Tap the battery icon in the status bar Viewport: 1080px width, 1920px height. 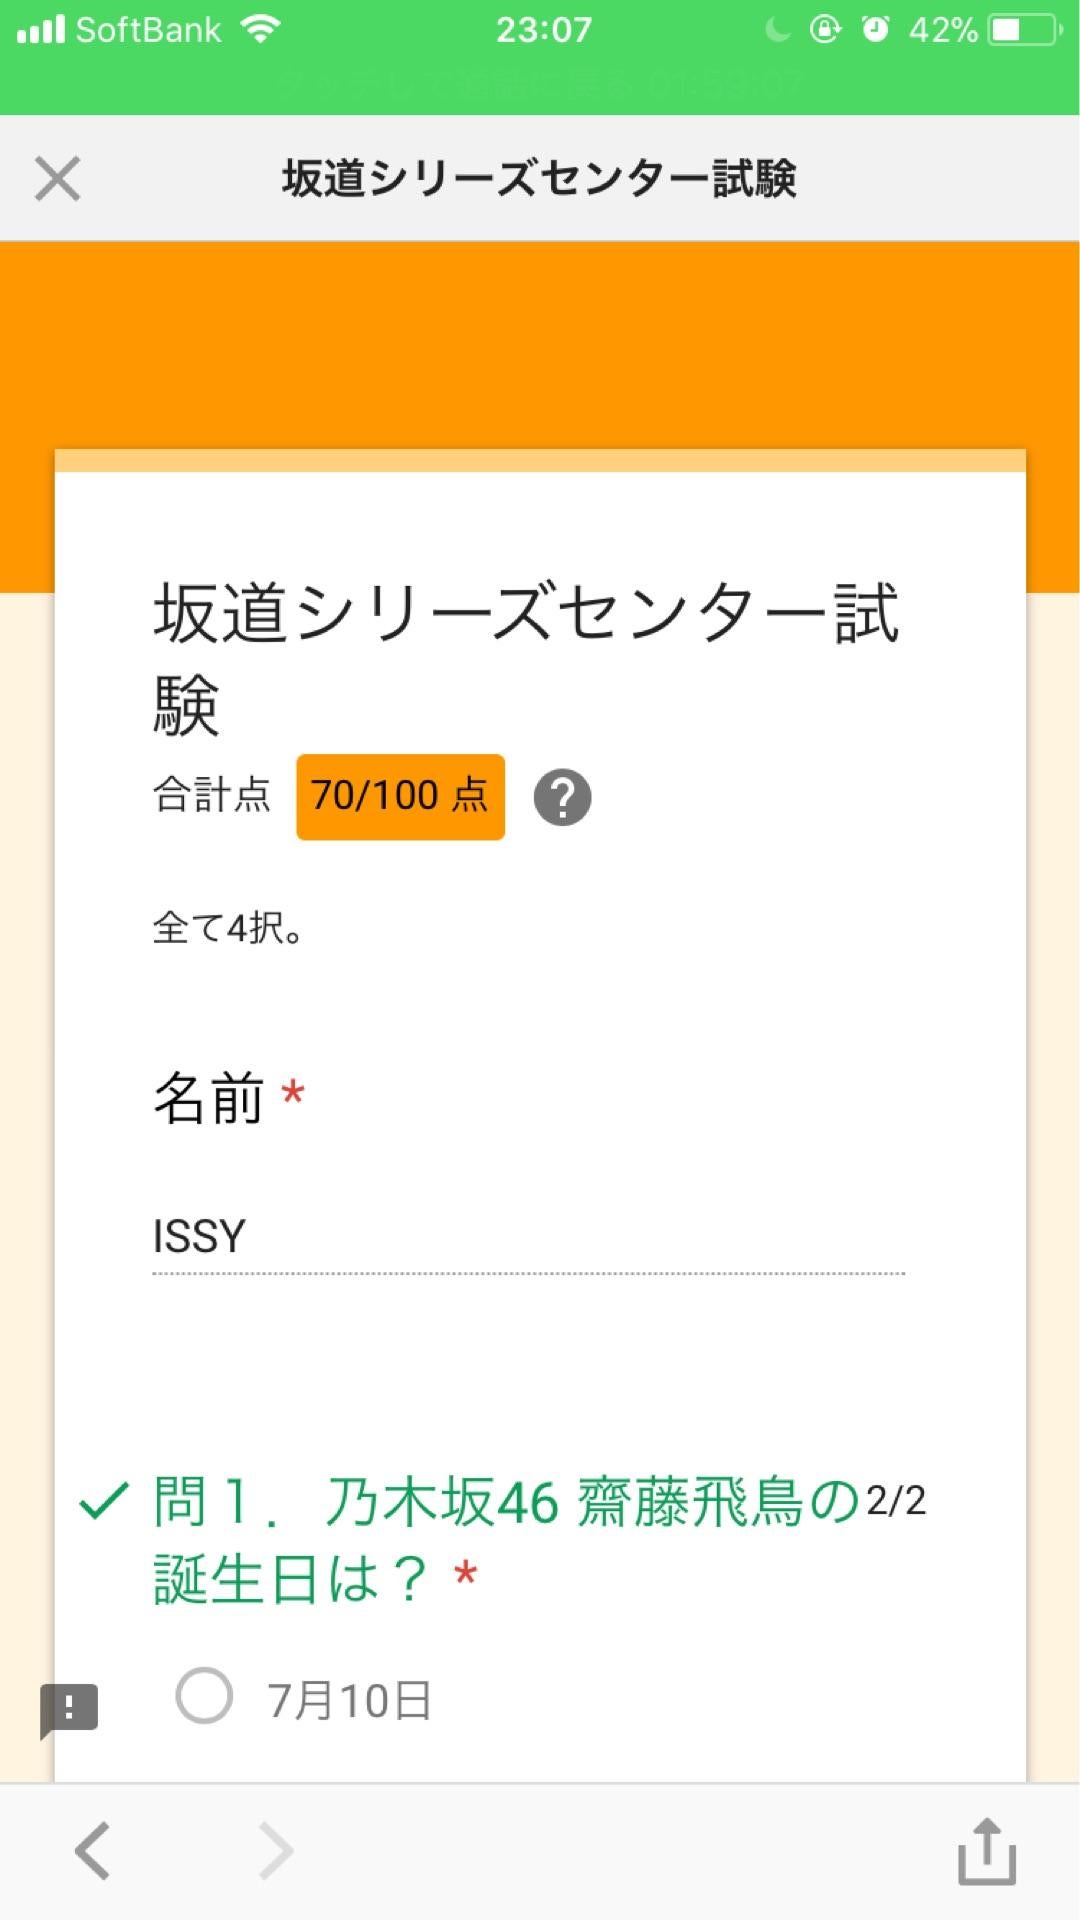[x=1024, y=30]
